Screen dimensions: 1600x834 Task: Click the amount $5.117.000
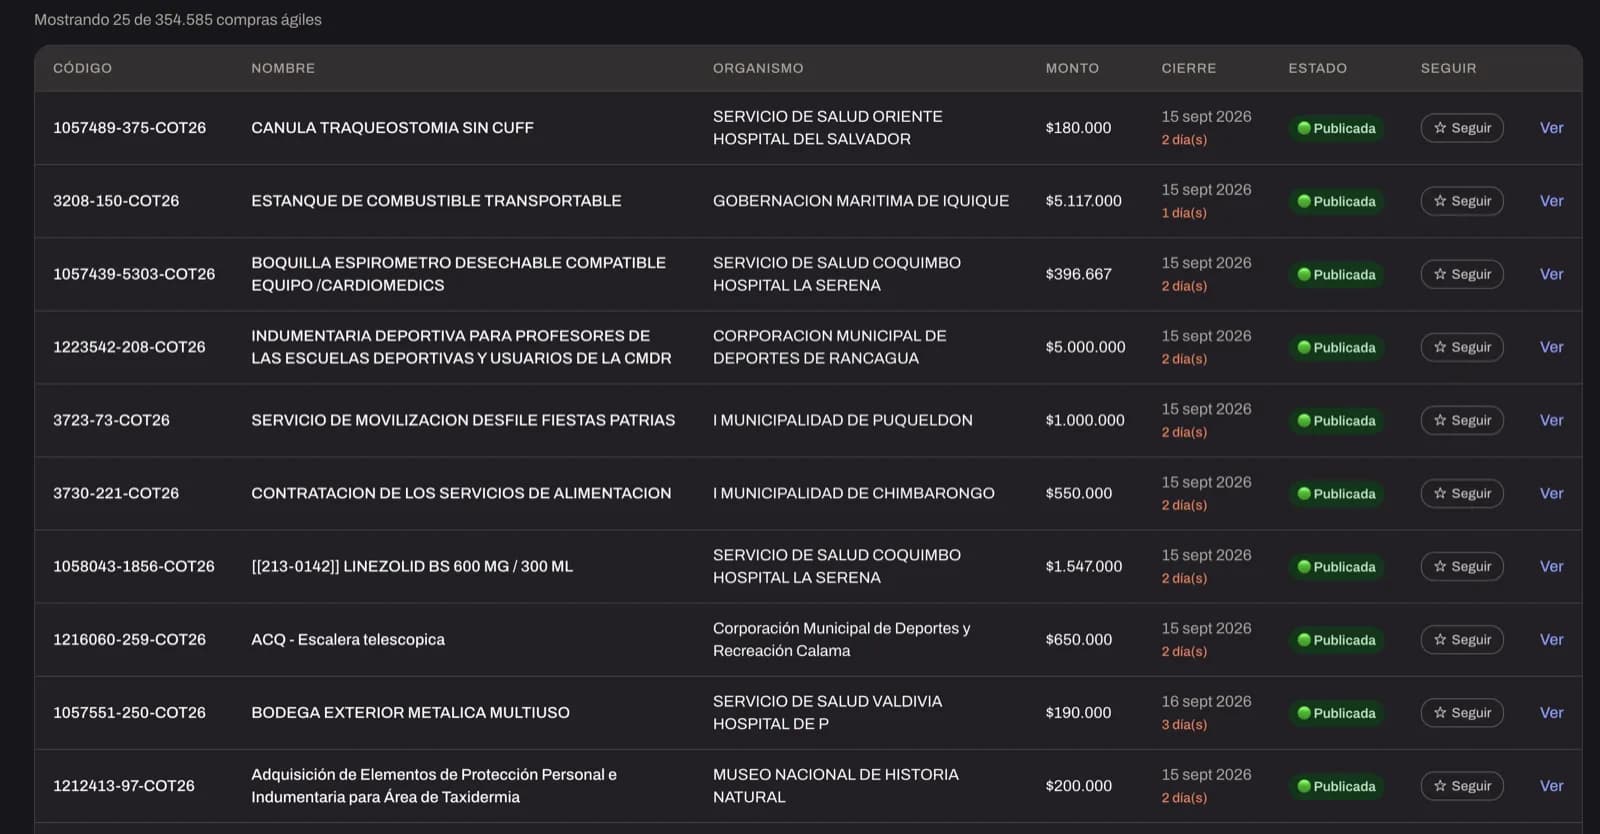(x=1084, y=201)
